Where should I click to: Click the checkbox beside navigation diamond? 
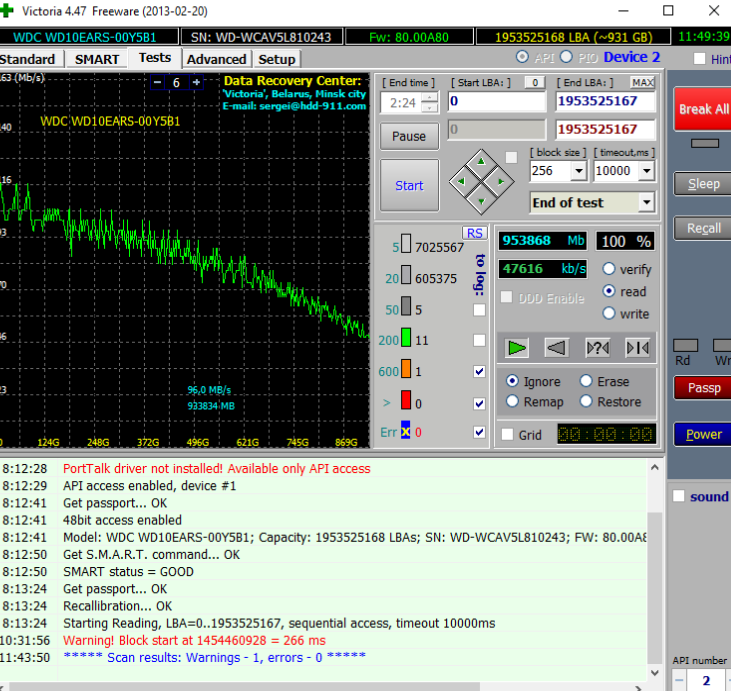tap(511, 157)
